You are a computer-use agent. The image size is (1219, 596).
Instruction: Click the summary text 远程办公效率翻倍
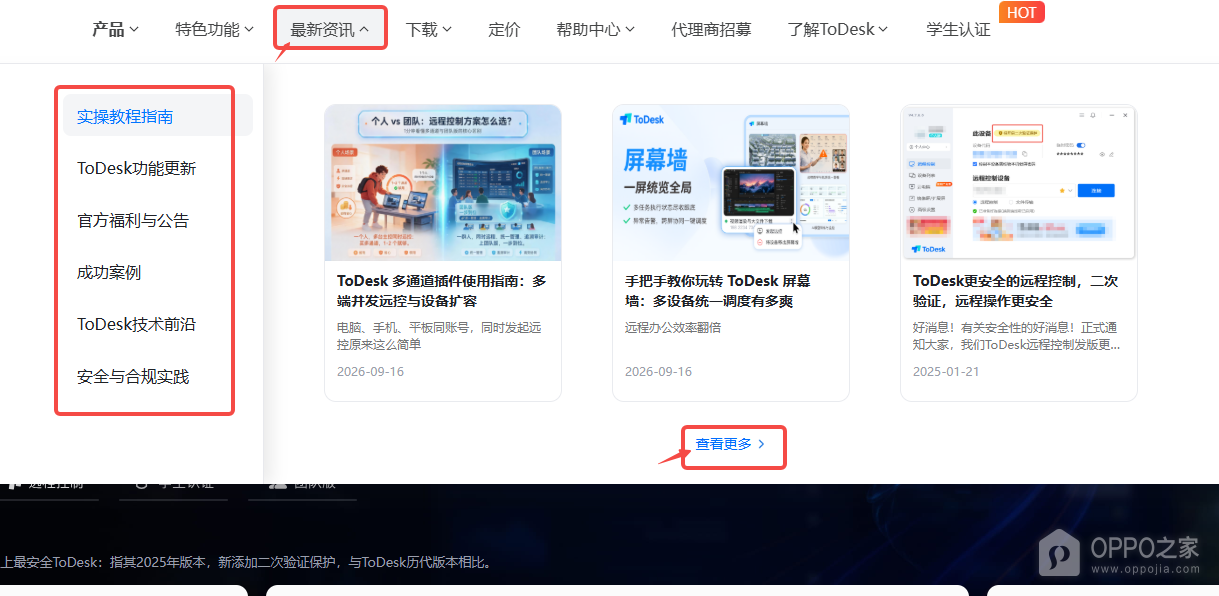coord(673,327)
